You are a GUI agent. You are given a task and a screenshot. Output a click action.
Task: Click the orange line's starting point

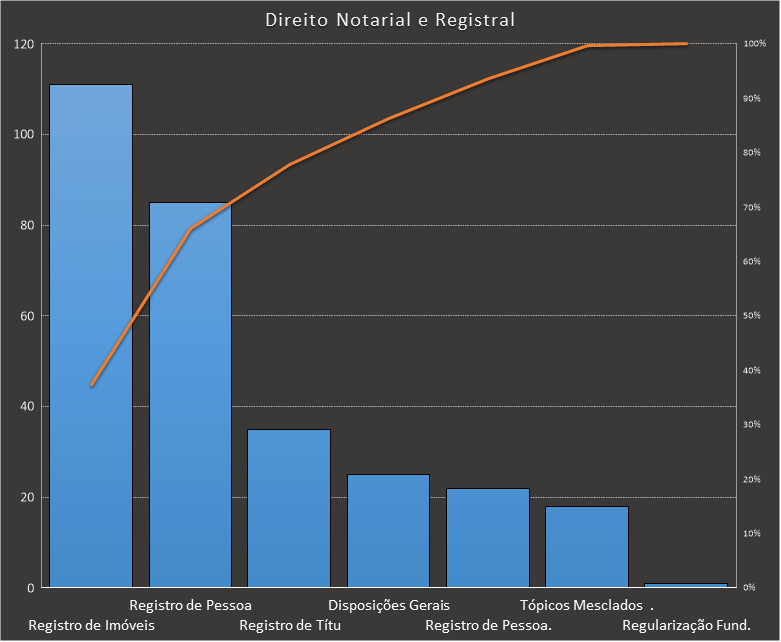(x=91, y=385)
